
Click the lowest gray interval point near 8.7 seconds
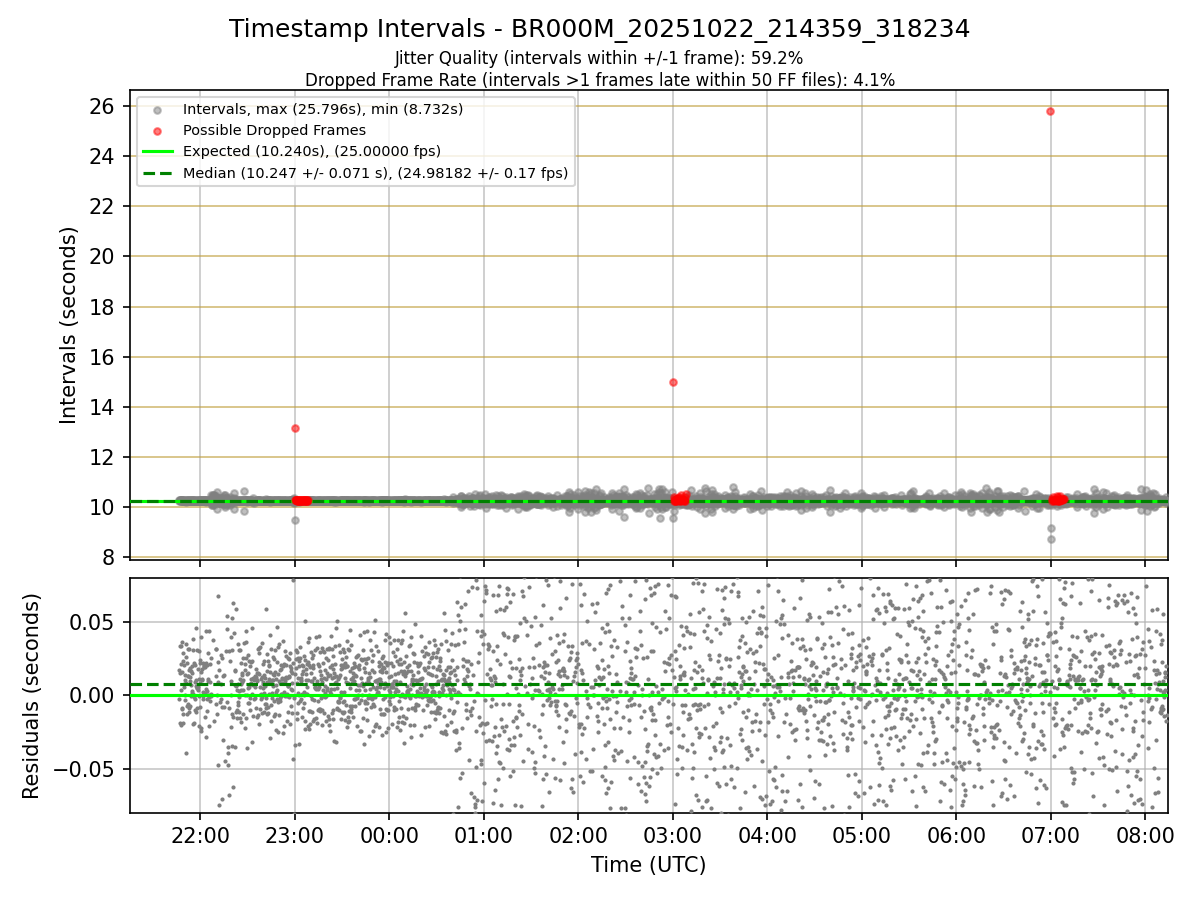point(1051,539)
